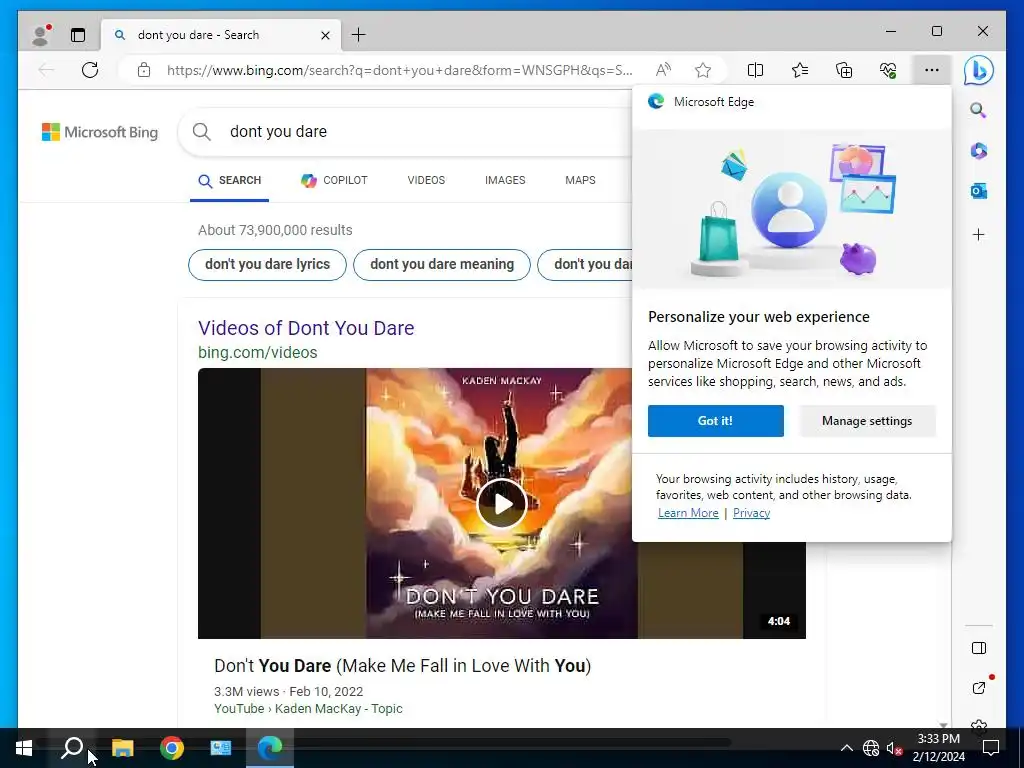1024x768 pixels.
Task: Toggle Read Aloud in address bar
Action: coord(663,70)
